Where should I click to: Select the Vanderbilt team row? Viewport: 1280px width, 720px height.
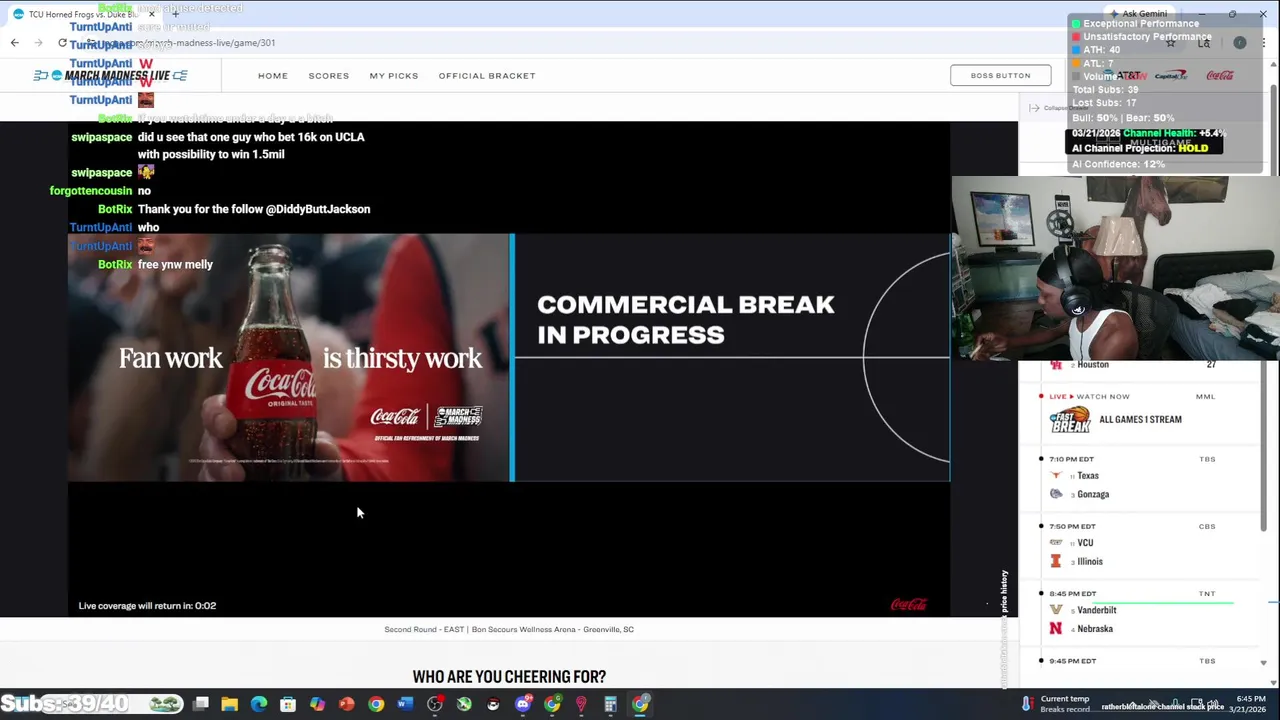click(x=1096, y=610)
